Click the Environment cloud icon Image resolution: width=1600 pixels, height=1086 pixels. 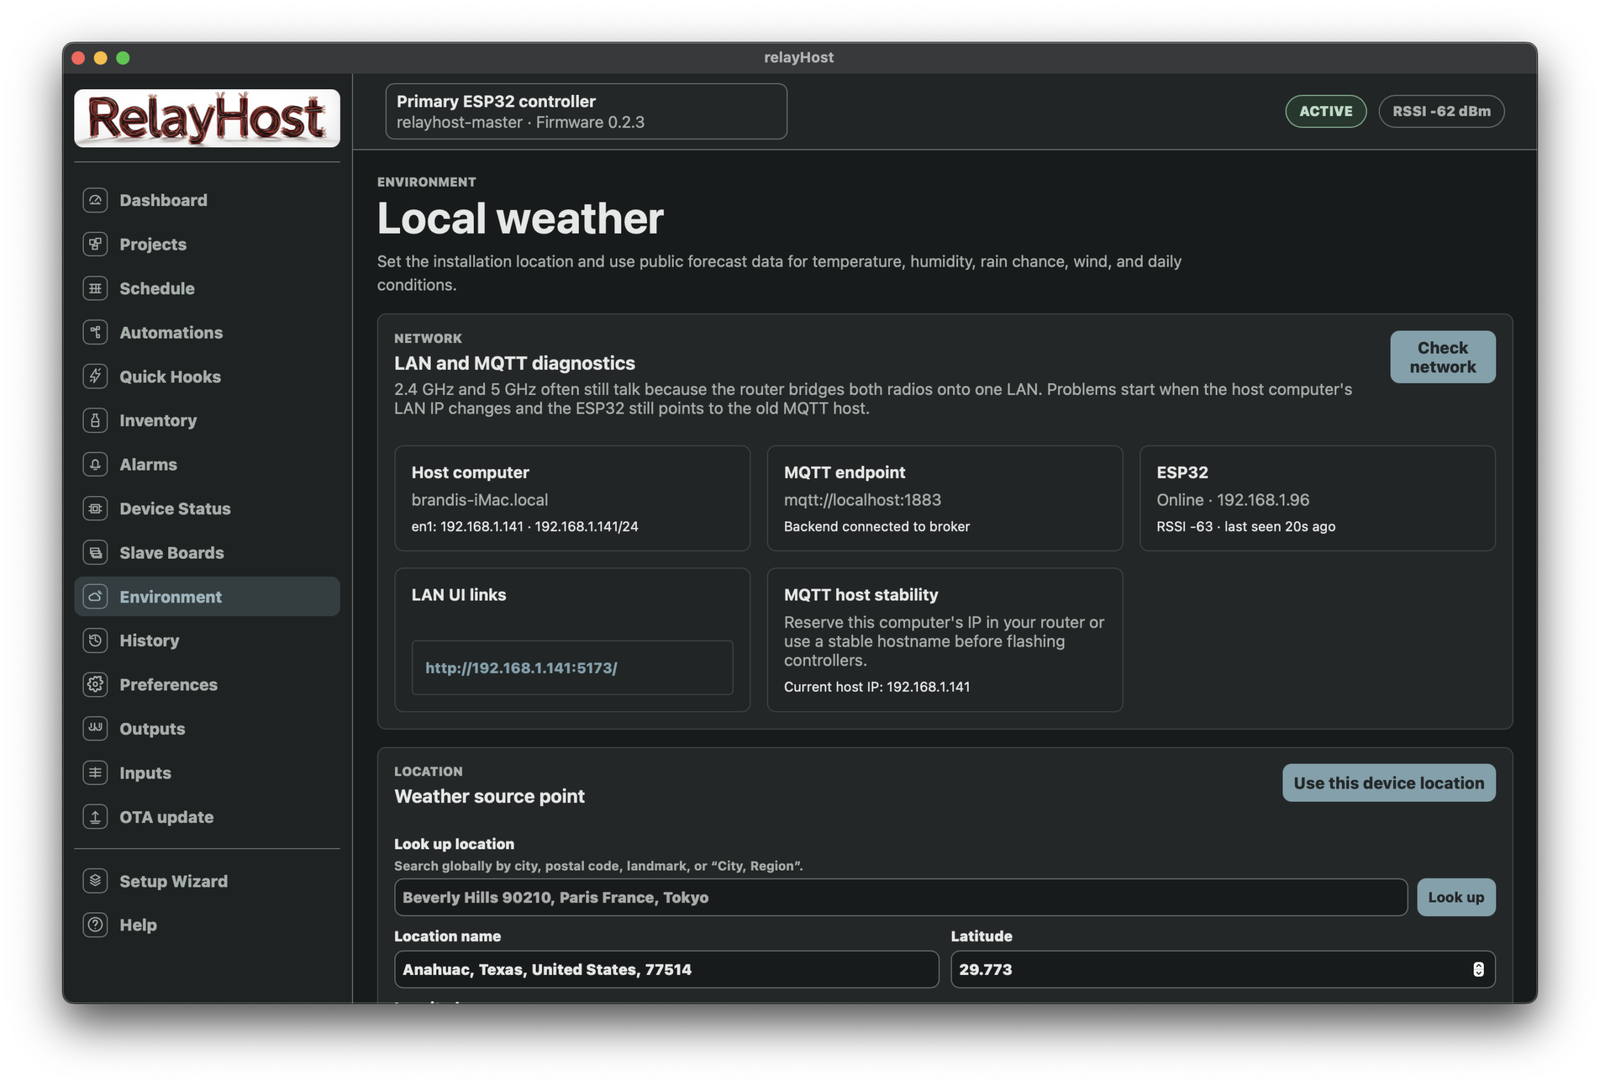pyautogui.click(x=95, y=596)
